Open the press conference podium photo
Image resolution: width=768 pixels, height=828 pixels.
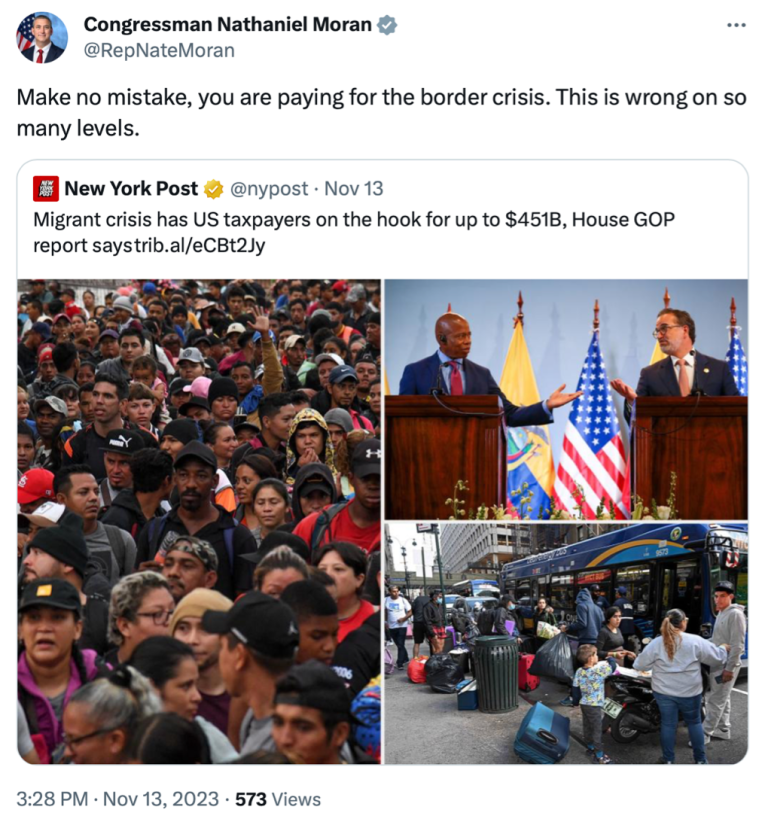(x=566, y=399)
